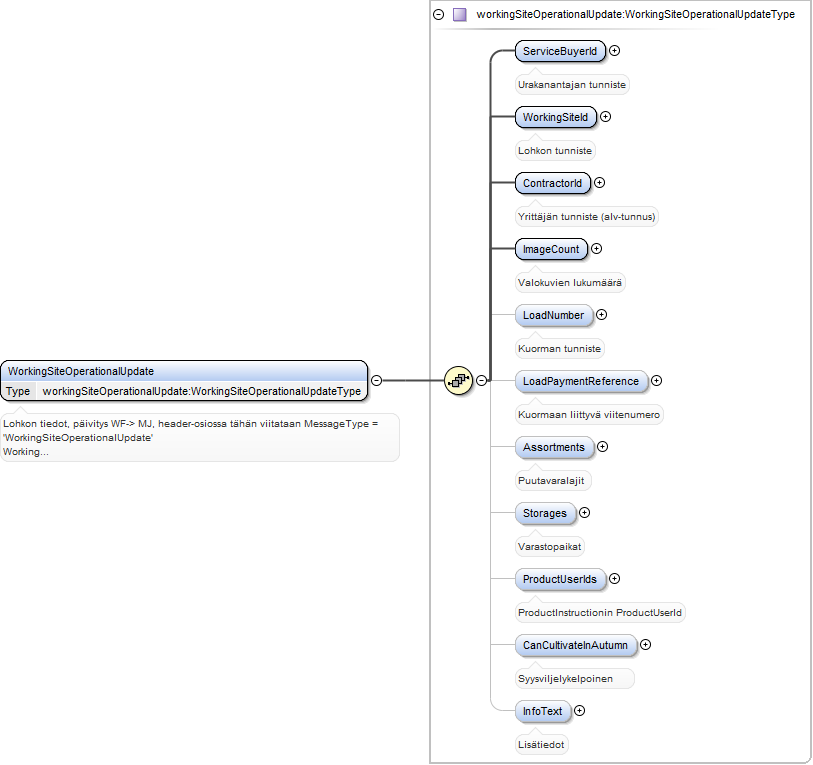Image resolution: width=813 pixels, height=765 pixels.
Task: Click the purple complex type icon
Action: click(459, 15)
